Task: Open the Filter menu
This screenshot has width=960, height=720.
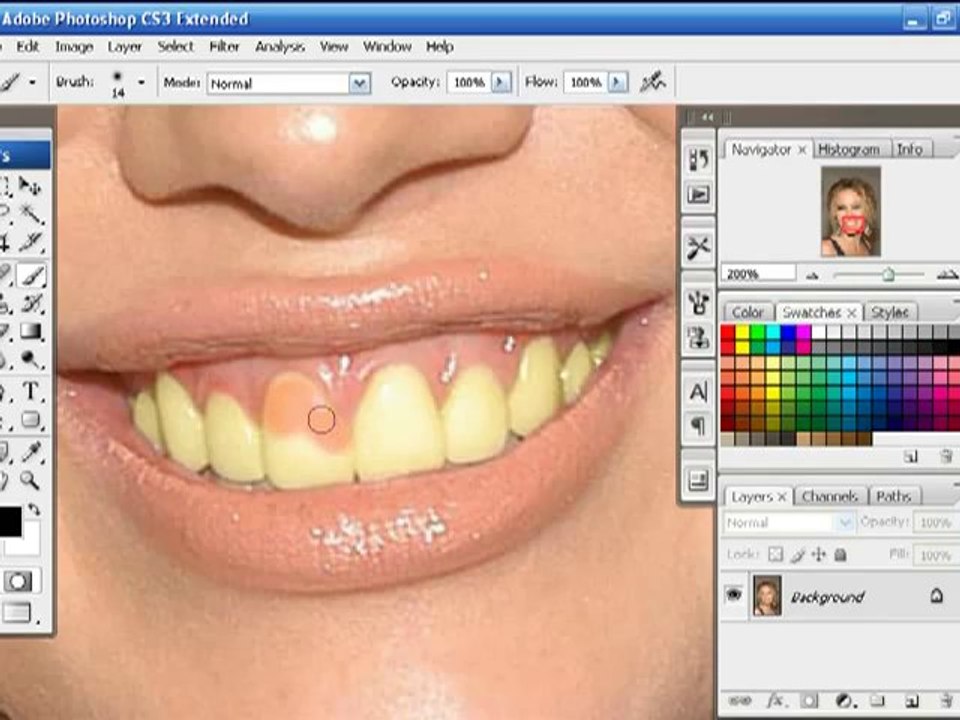Action: pos(224,47)
